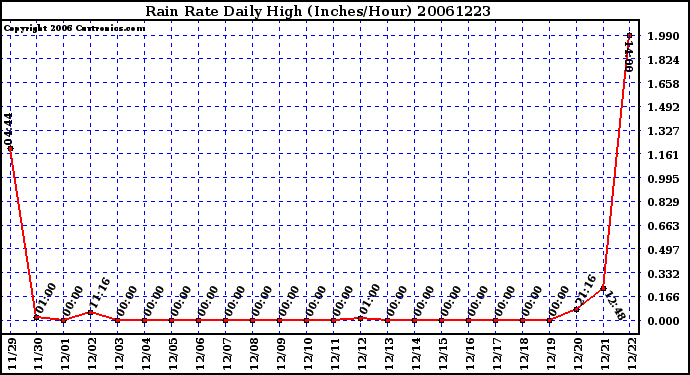
Task: Click the 12/22 x-axis date label
Action: point(633,354)
